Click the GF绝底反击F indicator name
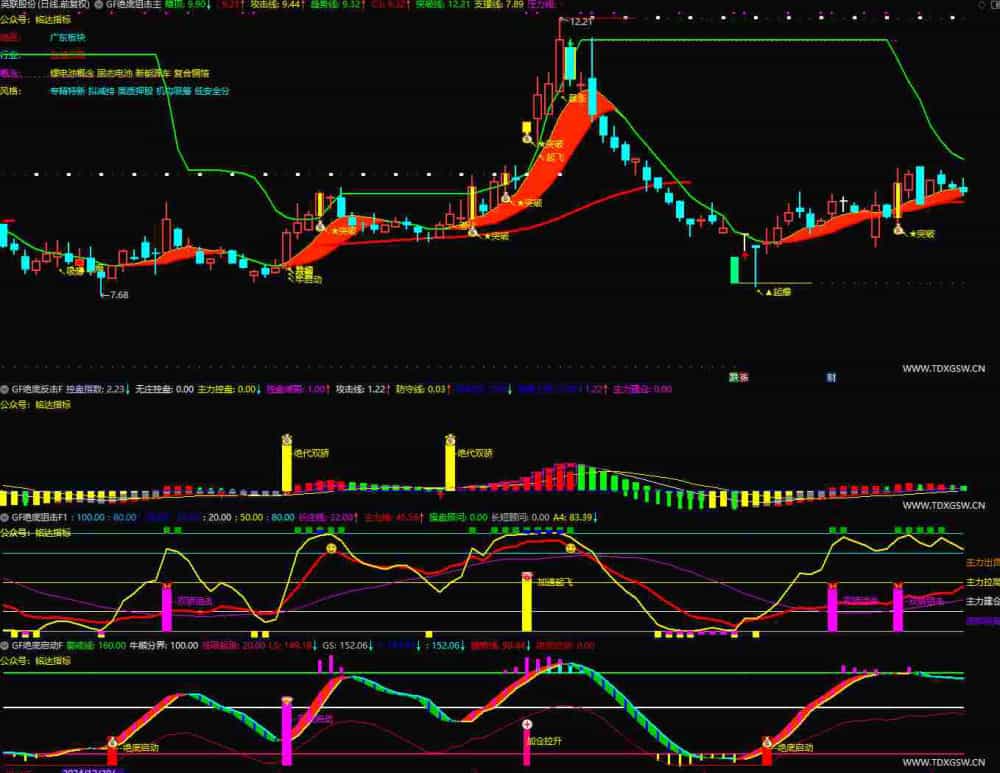 [37, 389]
